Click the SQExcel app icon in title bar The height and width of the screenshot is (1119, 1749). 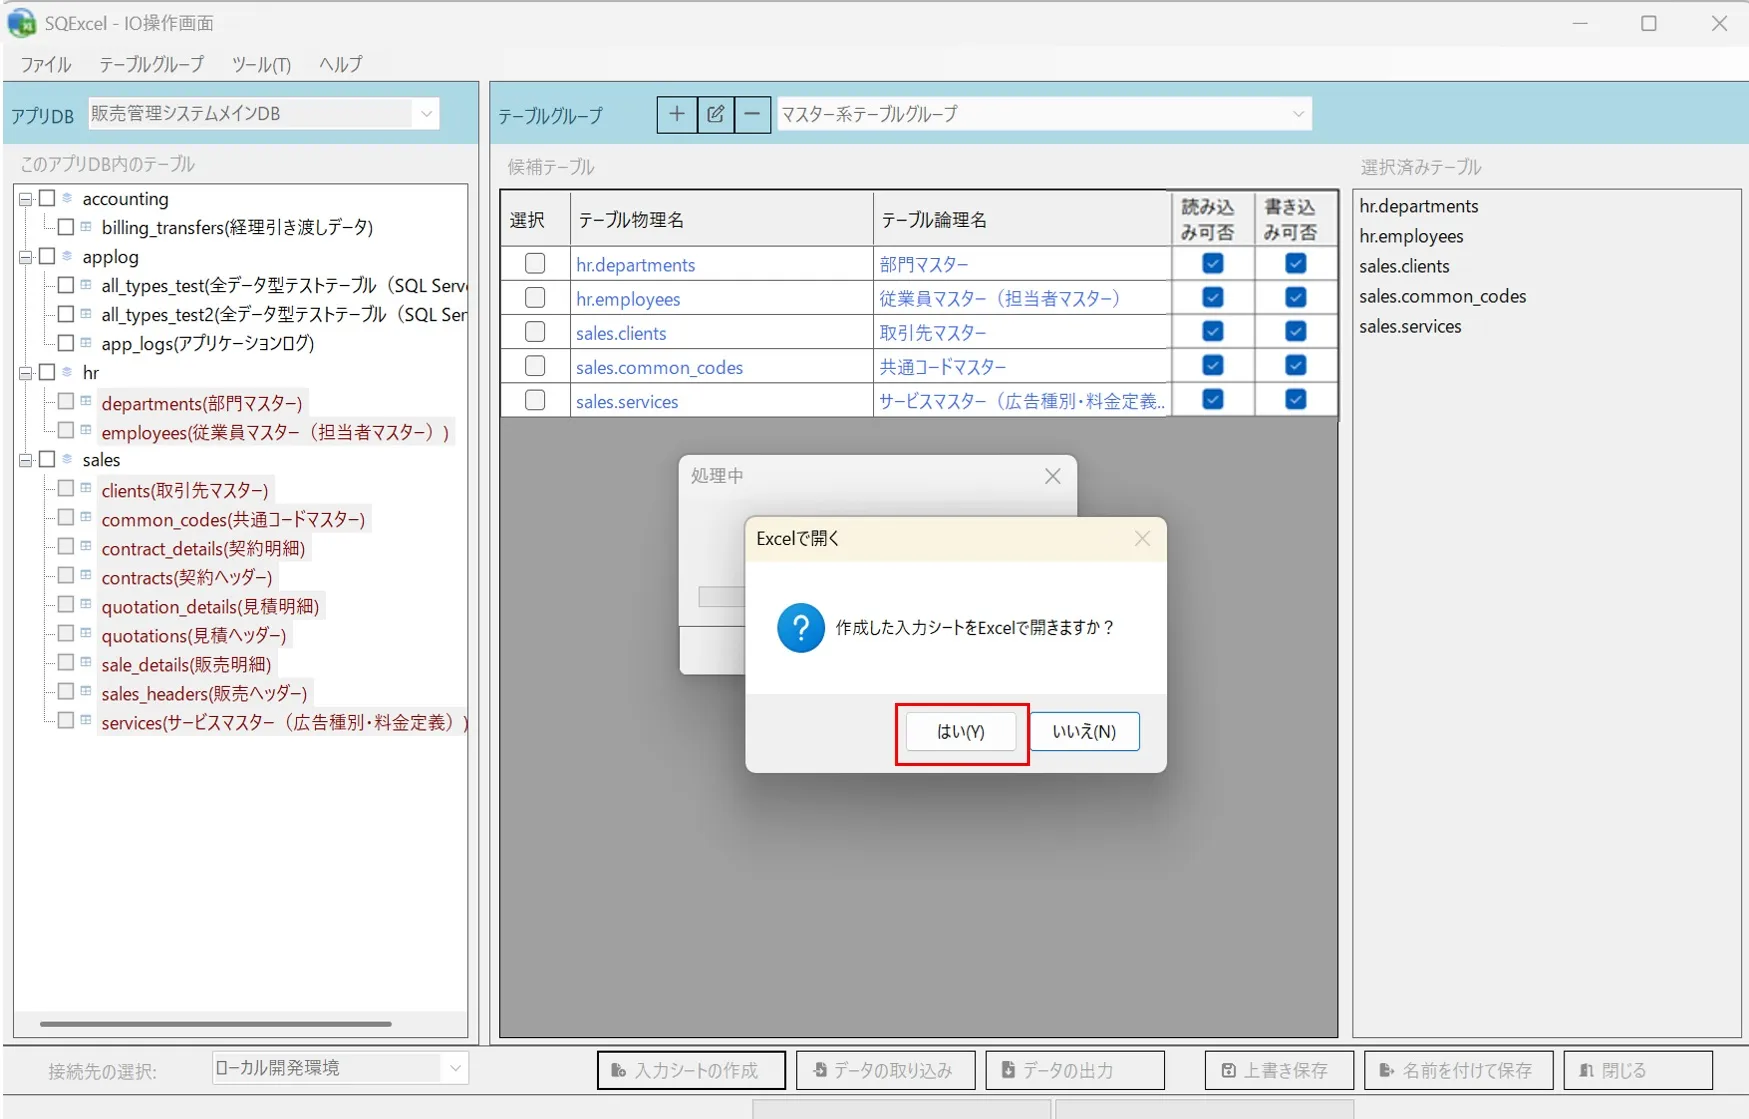tap(21, 22)
